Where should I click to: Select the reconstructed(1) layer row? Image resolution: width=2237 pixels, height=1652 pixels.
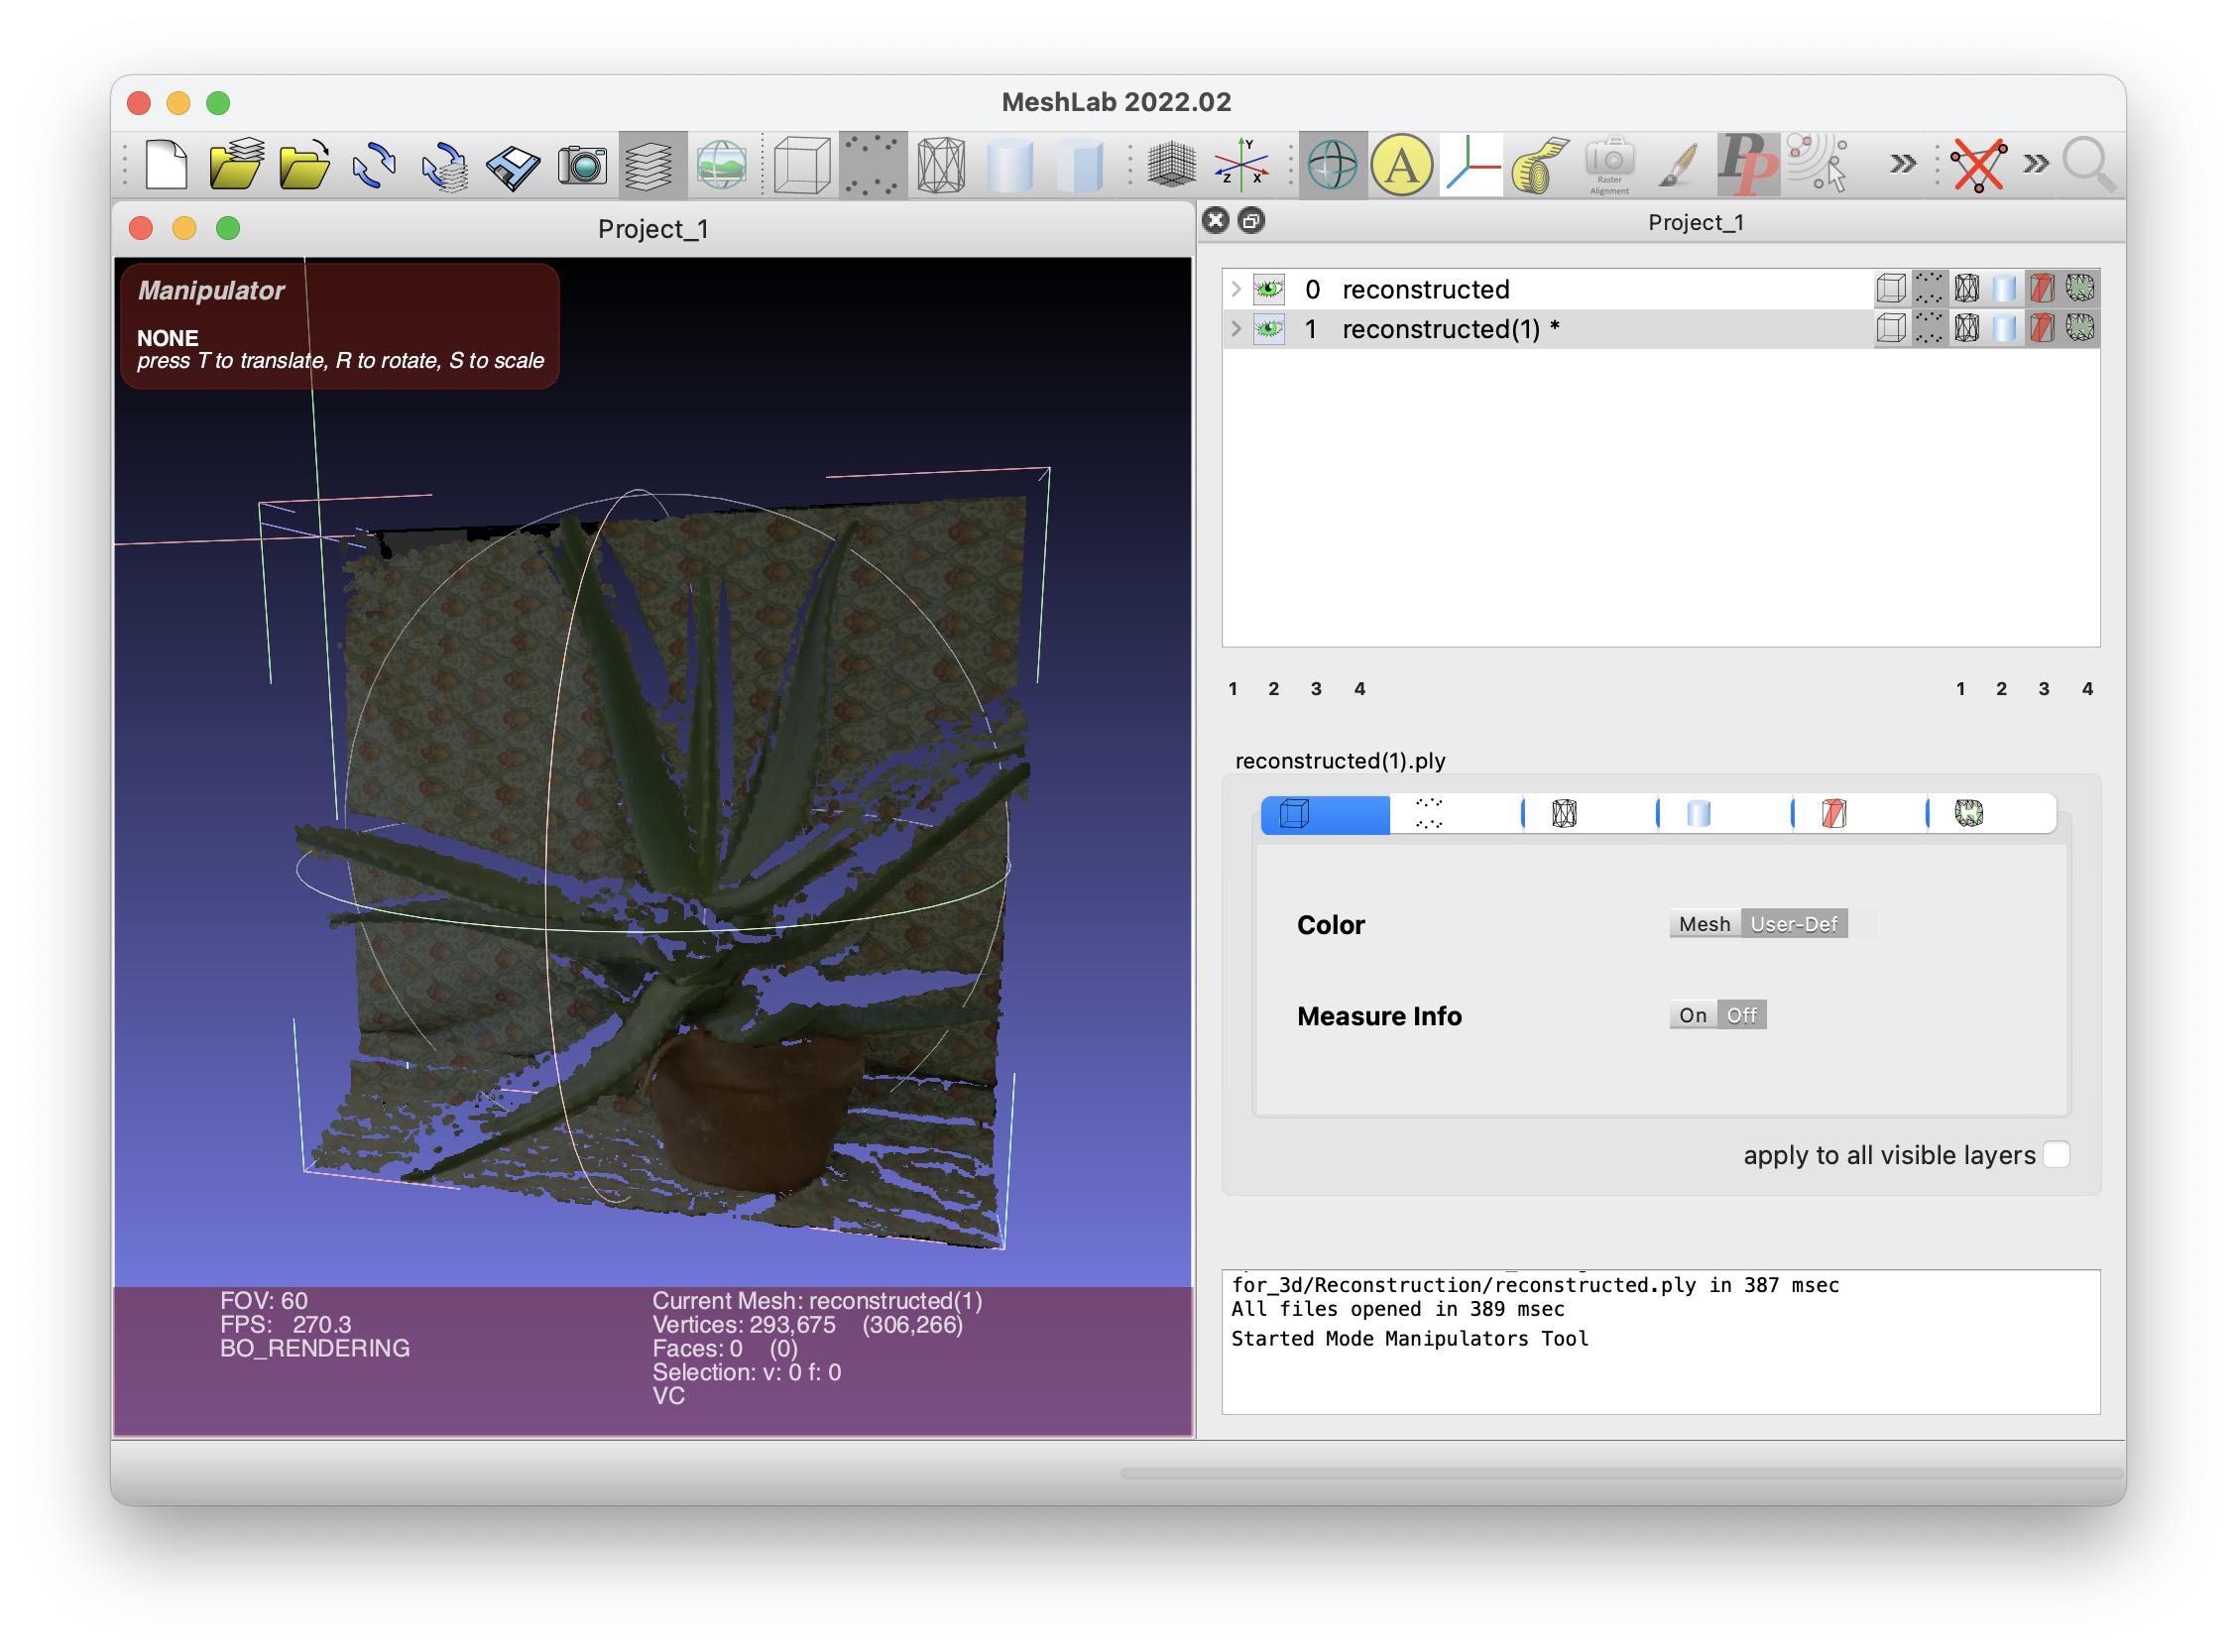tap(1661, 329)
